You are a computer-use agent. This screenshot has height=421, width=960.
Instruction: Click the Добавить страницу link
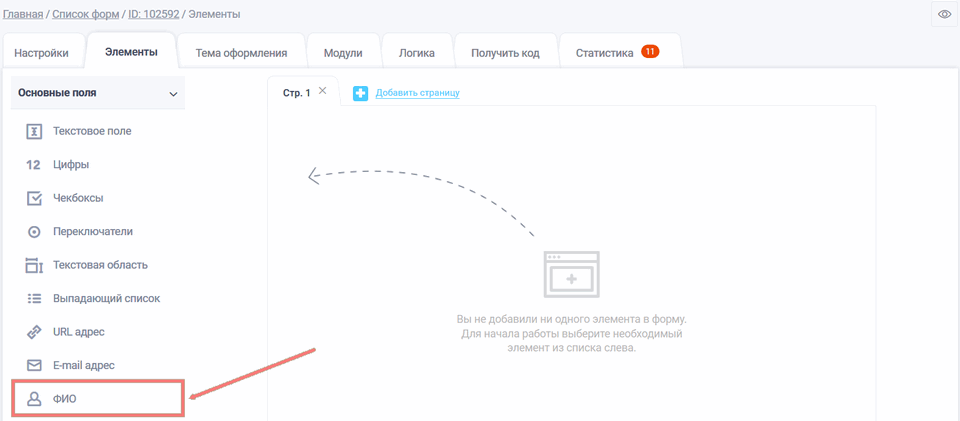pyautogui.click(x=417, y=93)
